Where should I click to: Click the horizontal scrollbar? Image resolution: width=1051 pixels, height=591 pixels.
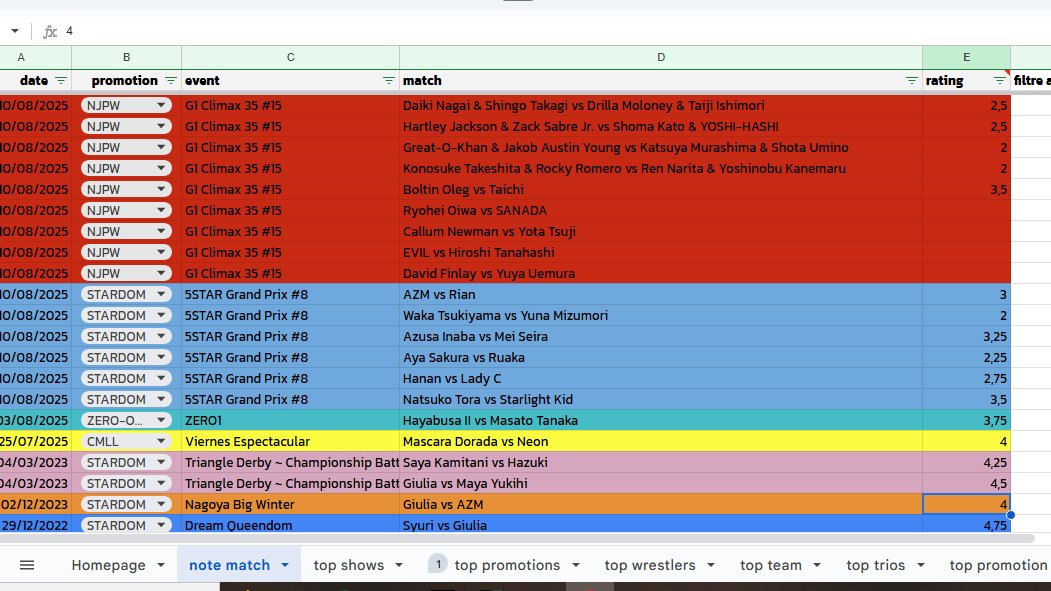pyautogui.click(x=516, y=537)
